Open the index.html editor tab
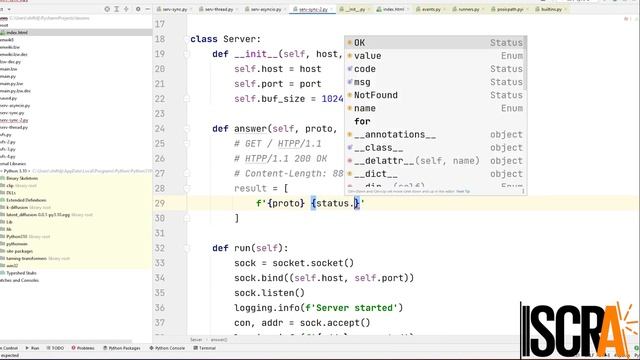Screen dimensions: 640x360 click(x=392, y=9)
